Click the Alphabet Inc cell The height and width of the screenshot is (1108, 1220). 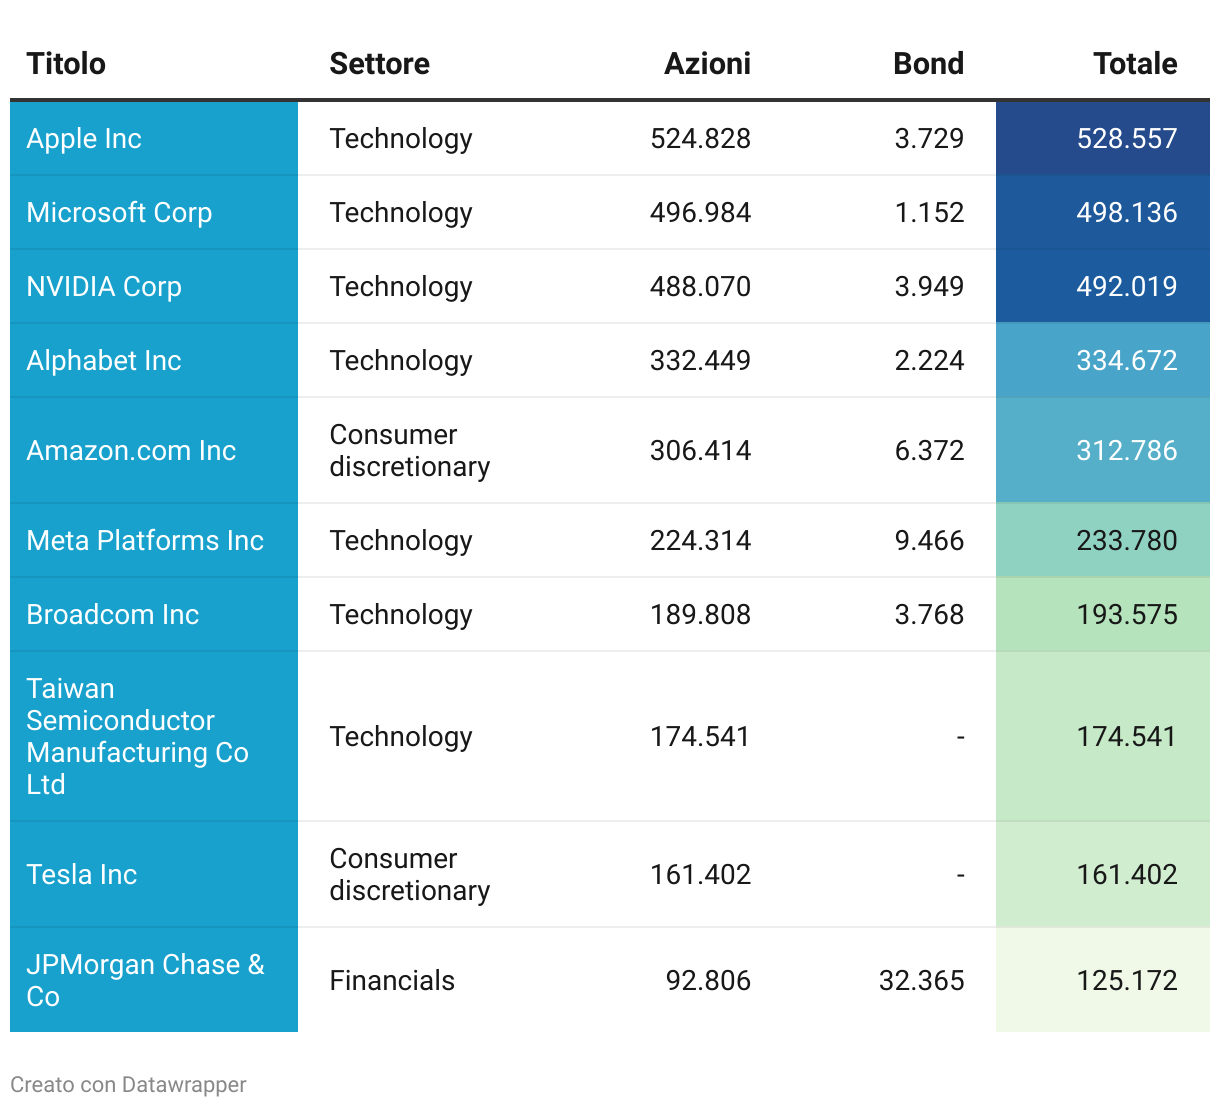[104, 361]
